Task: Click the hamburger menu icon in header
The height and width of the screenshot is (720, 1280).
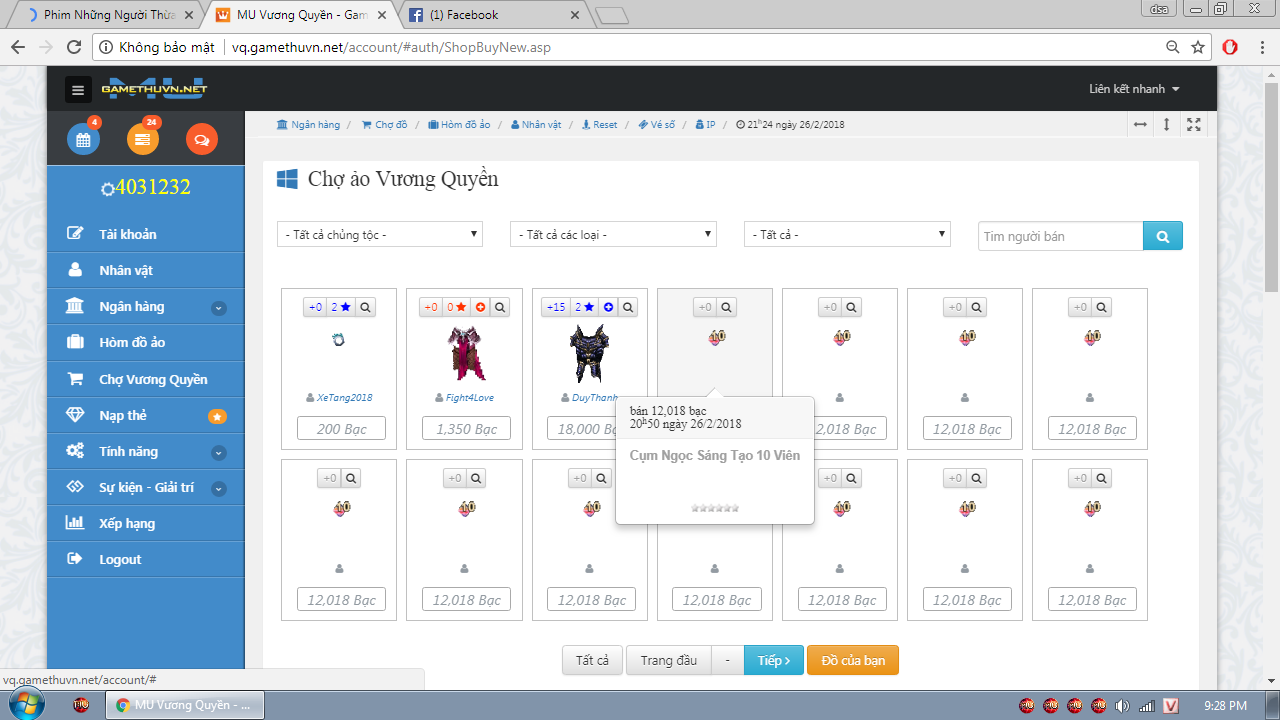Action: pos(78,90)
